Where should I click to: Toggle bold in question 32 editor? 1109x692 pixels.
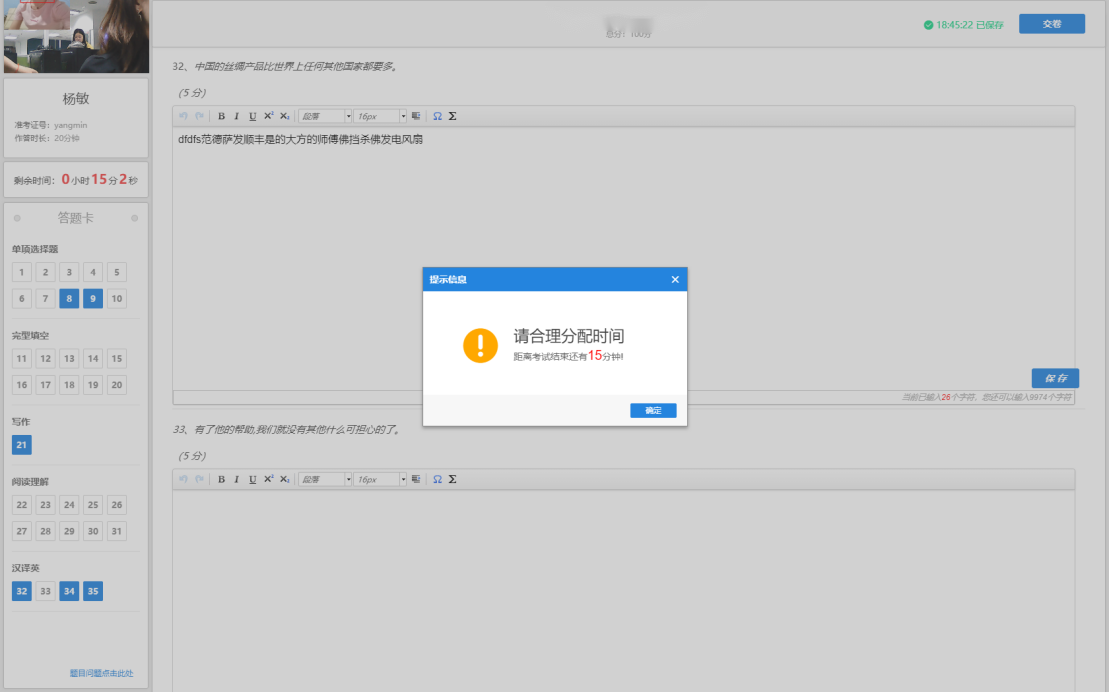click(x=221, y=116)
